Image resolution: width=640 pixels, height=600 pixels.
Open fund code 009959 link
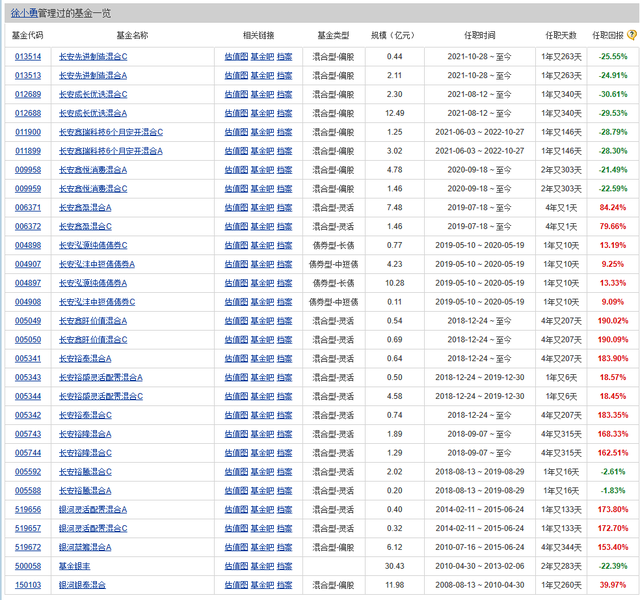pyautogui.click(x=28, y=189)
